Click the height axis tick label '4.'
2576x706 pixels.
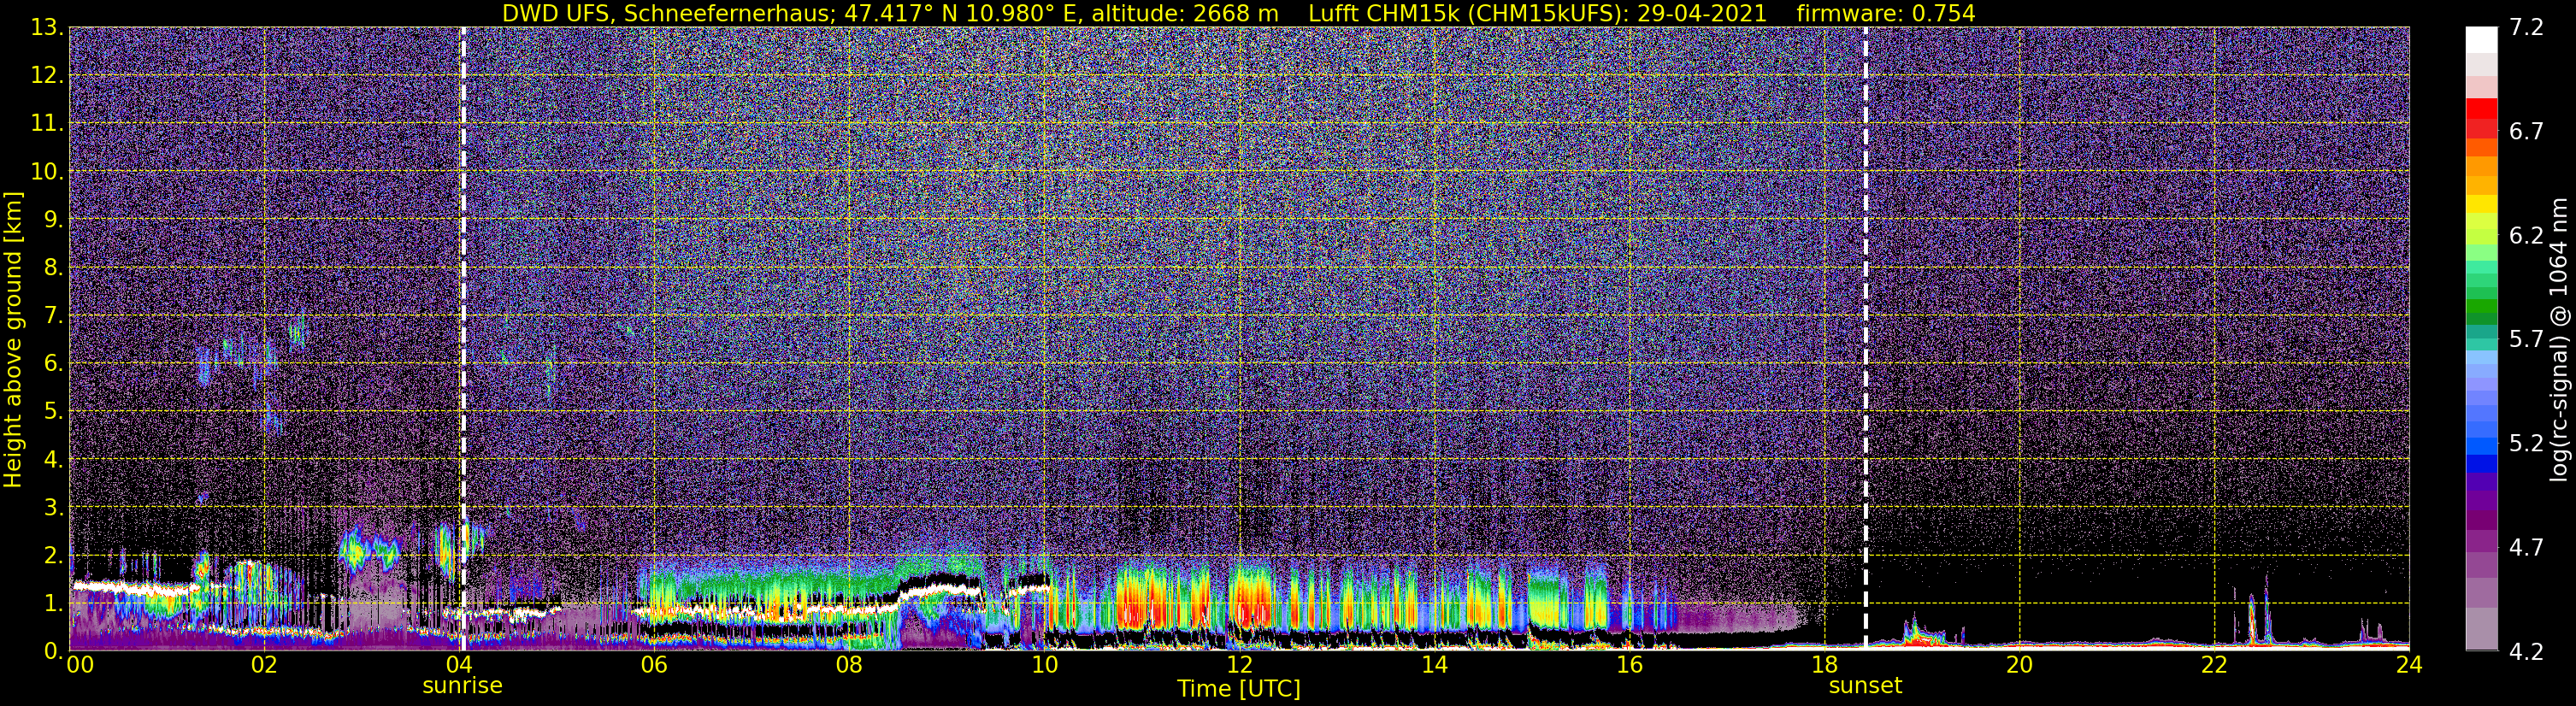pos(53,460)
